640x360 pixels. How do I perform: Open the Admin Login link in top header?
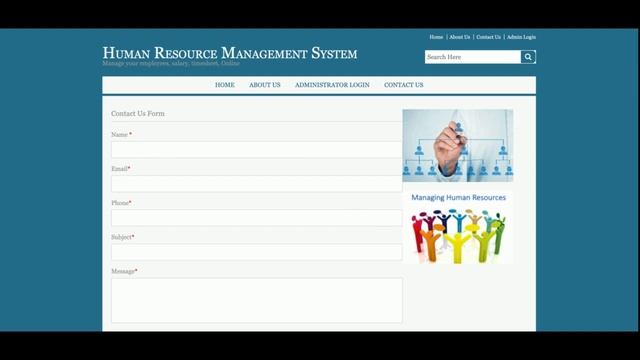click(521, 37)
